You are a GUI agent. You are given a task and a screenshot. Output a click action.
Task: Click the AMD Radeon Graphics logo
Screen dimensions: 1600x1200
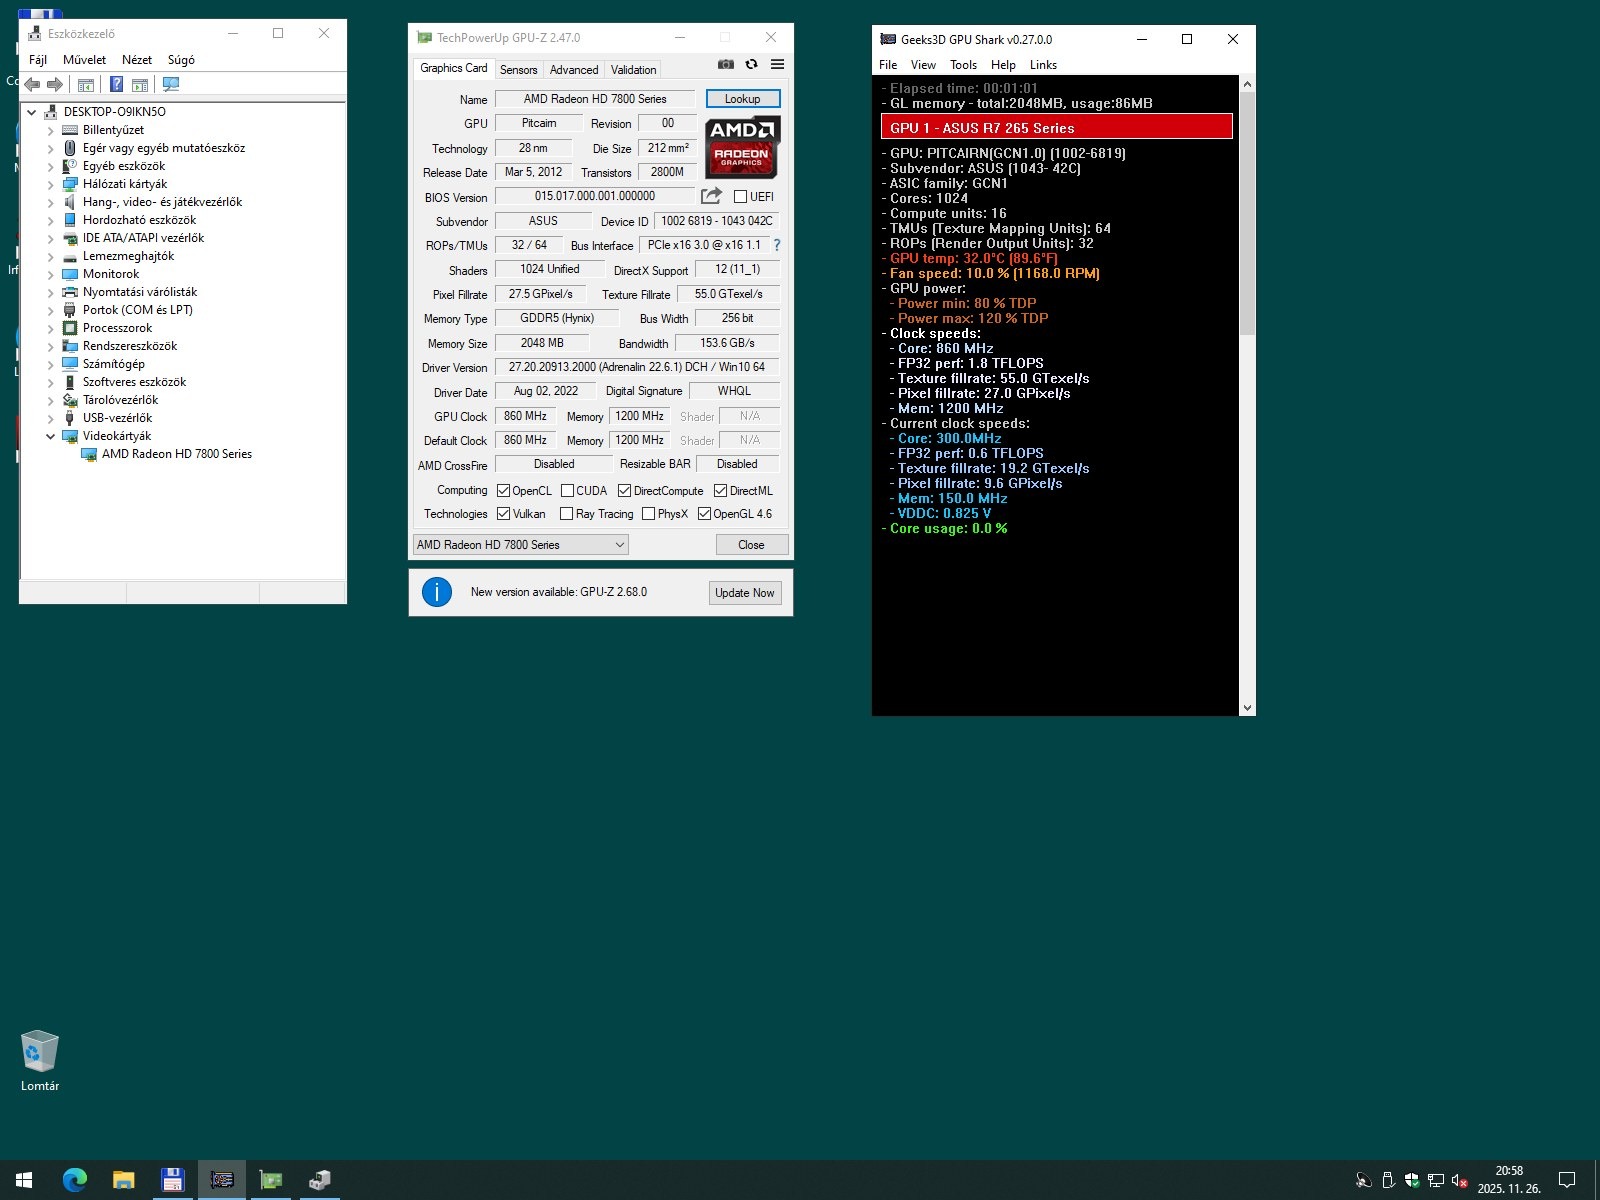pos(742,147)
